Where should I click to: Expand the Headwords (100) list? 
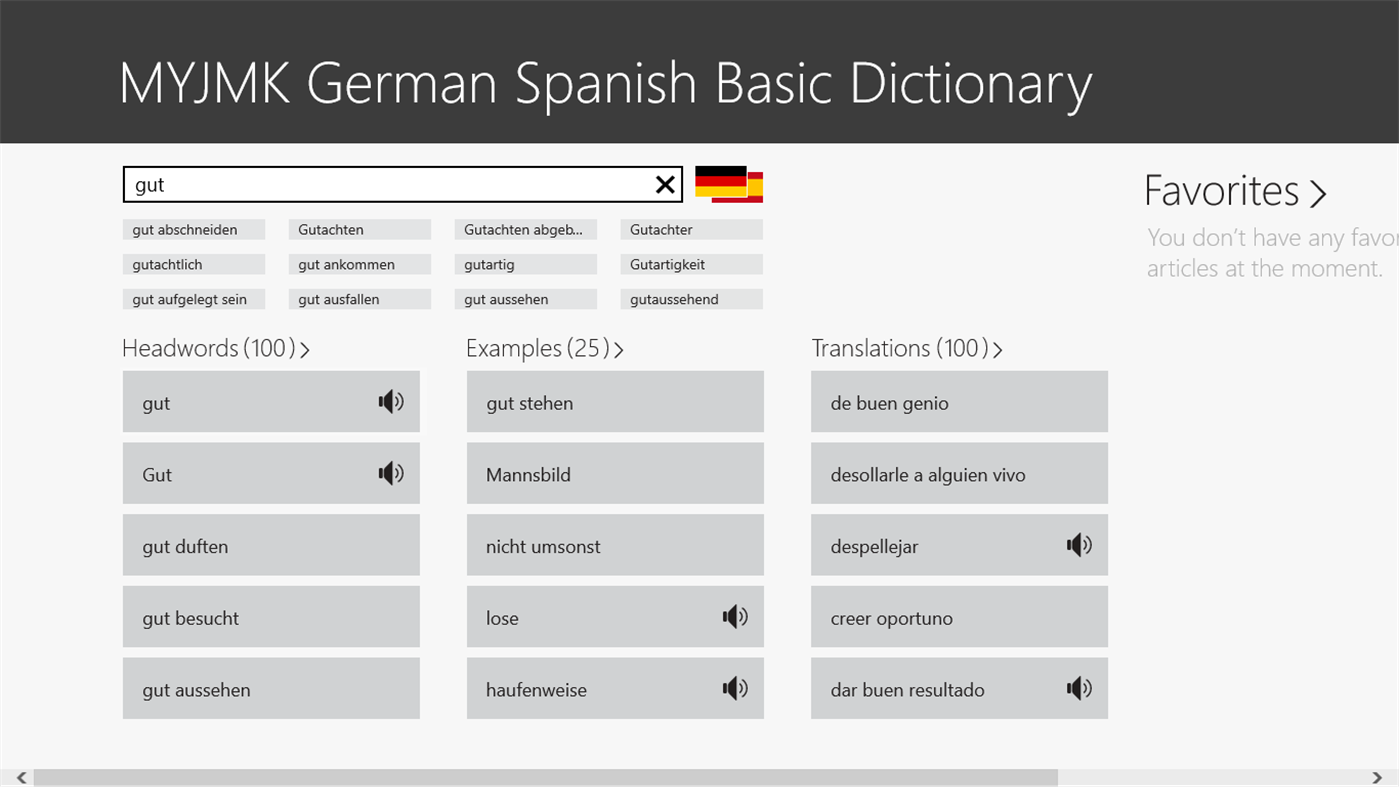[x=305, y=349]
